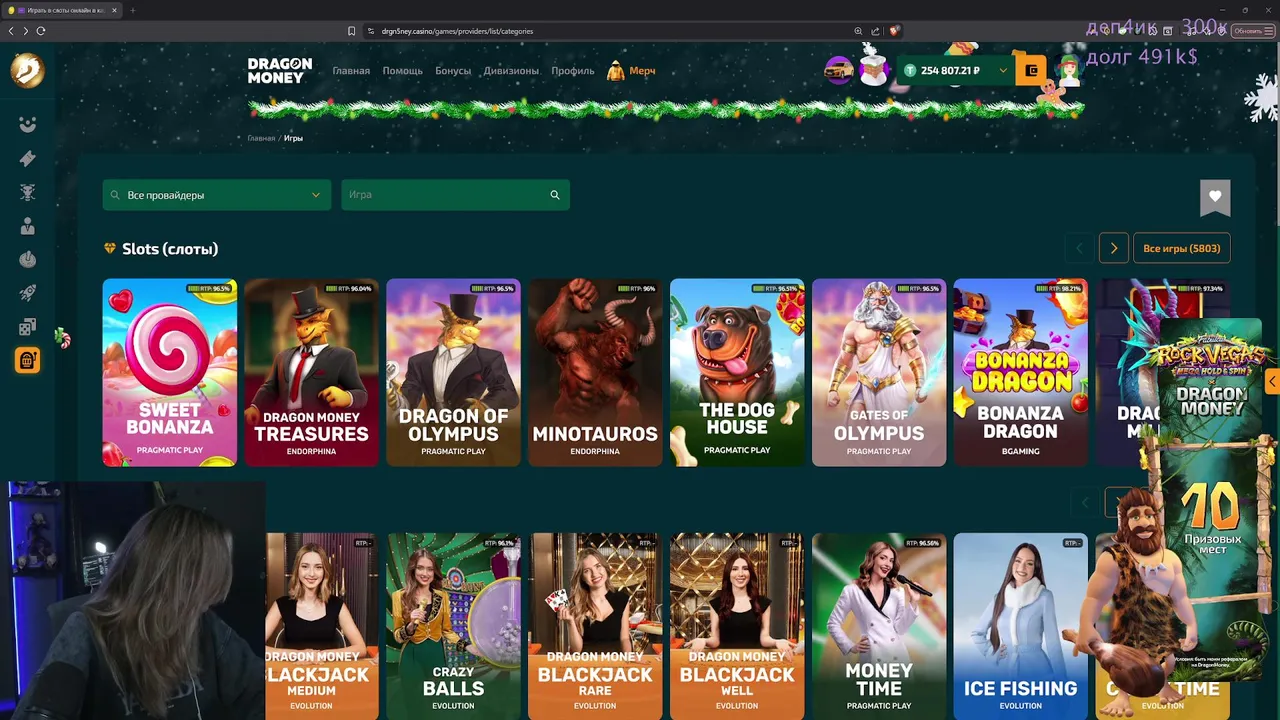Open the dice games sidebar icon
The height and width of the screenshot is (720, 1280).
27,327
